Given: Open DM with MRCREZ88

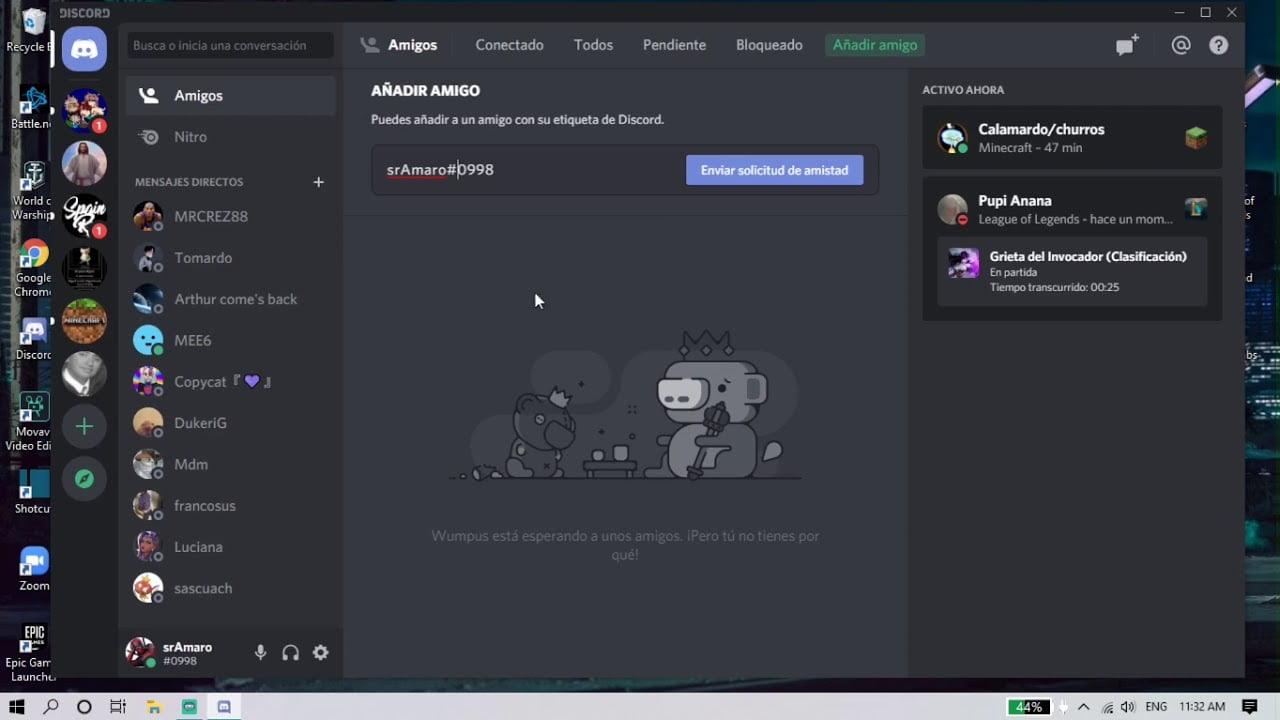Looking at the screenshot, I should click(x=230, y=216).
